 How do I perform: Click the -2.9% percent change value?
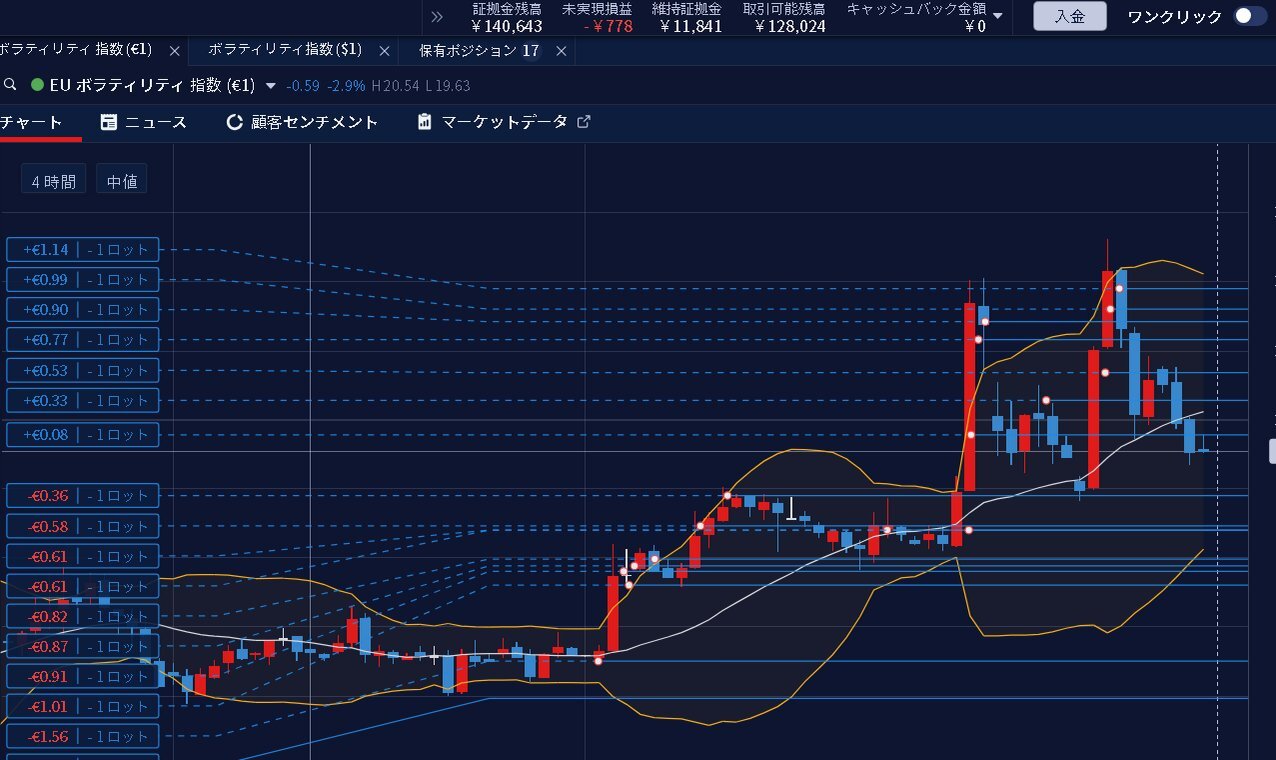pyautogui.click(x=346, y=86)
